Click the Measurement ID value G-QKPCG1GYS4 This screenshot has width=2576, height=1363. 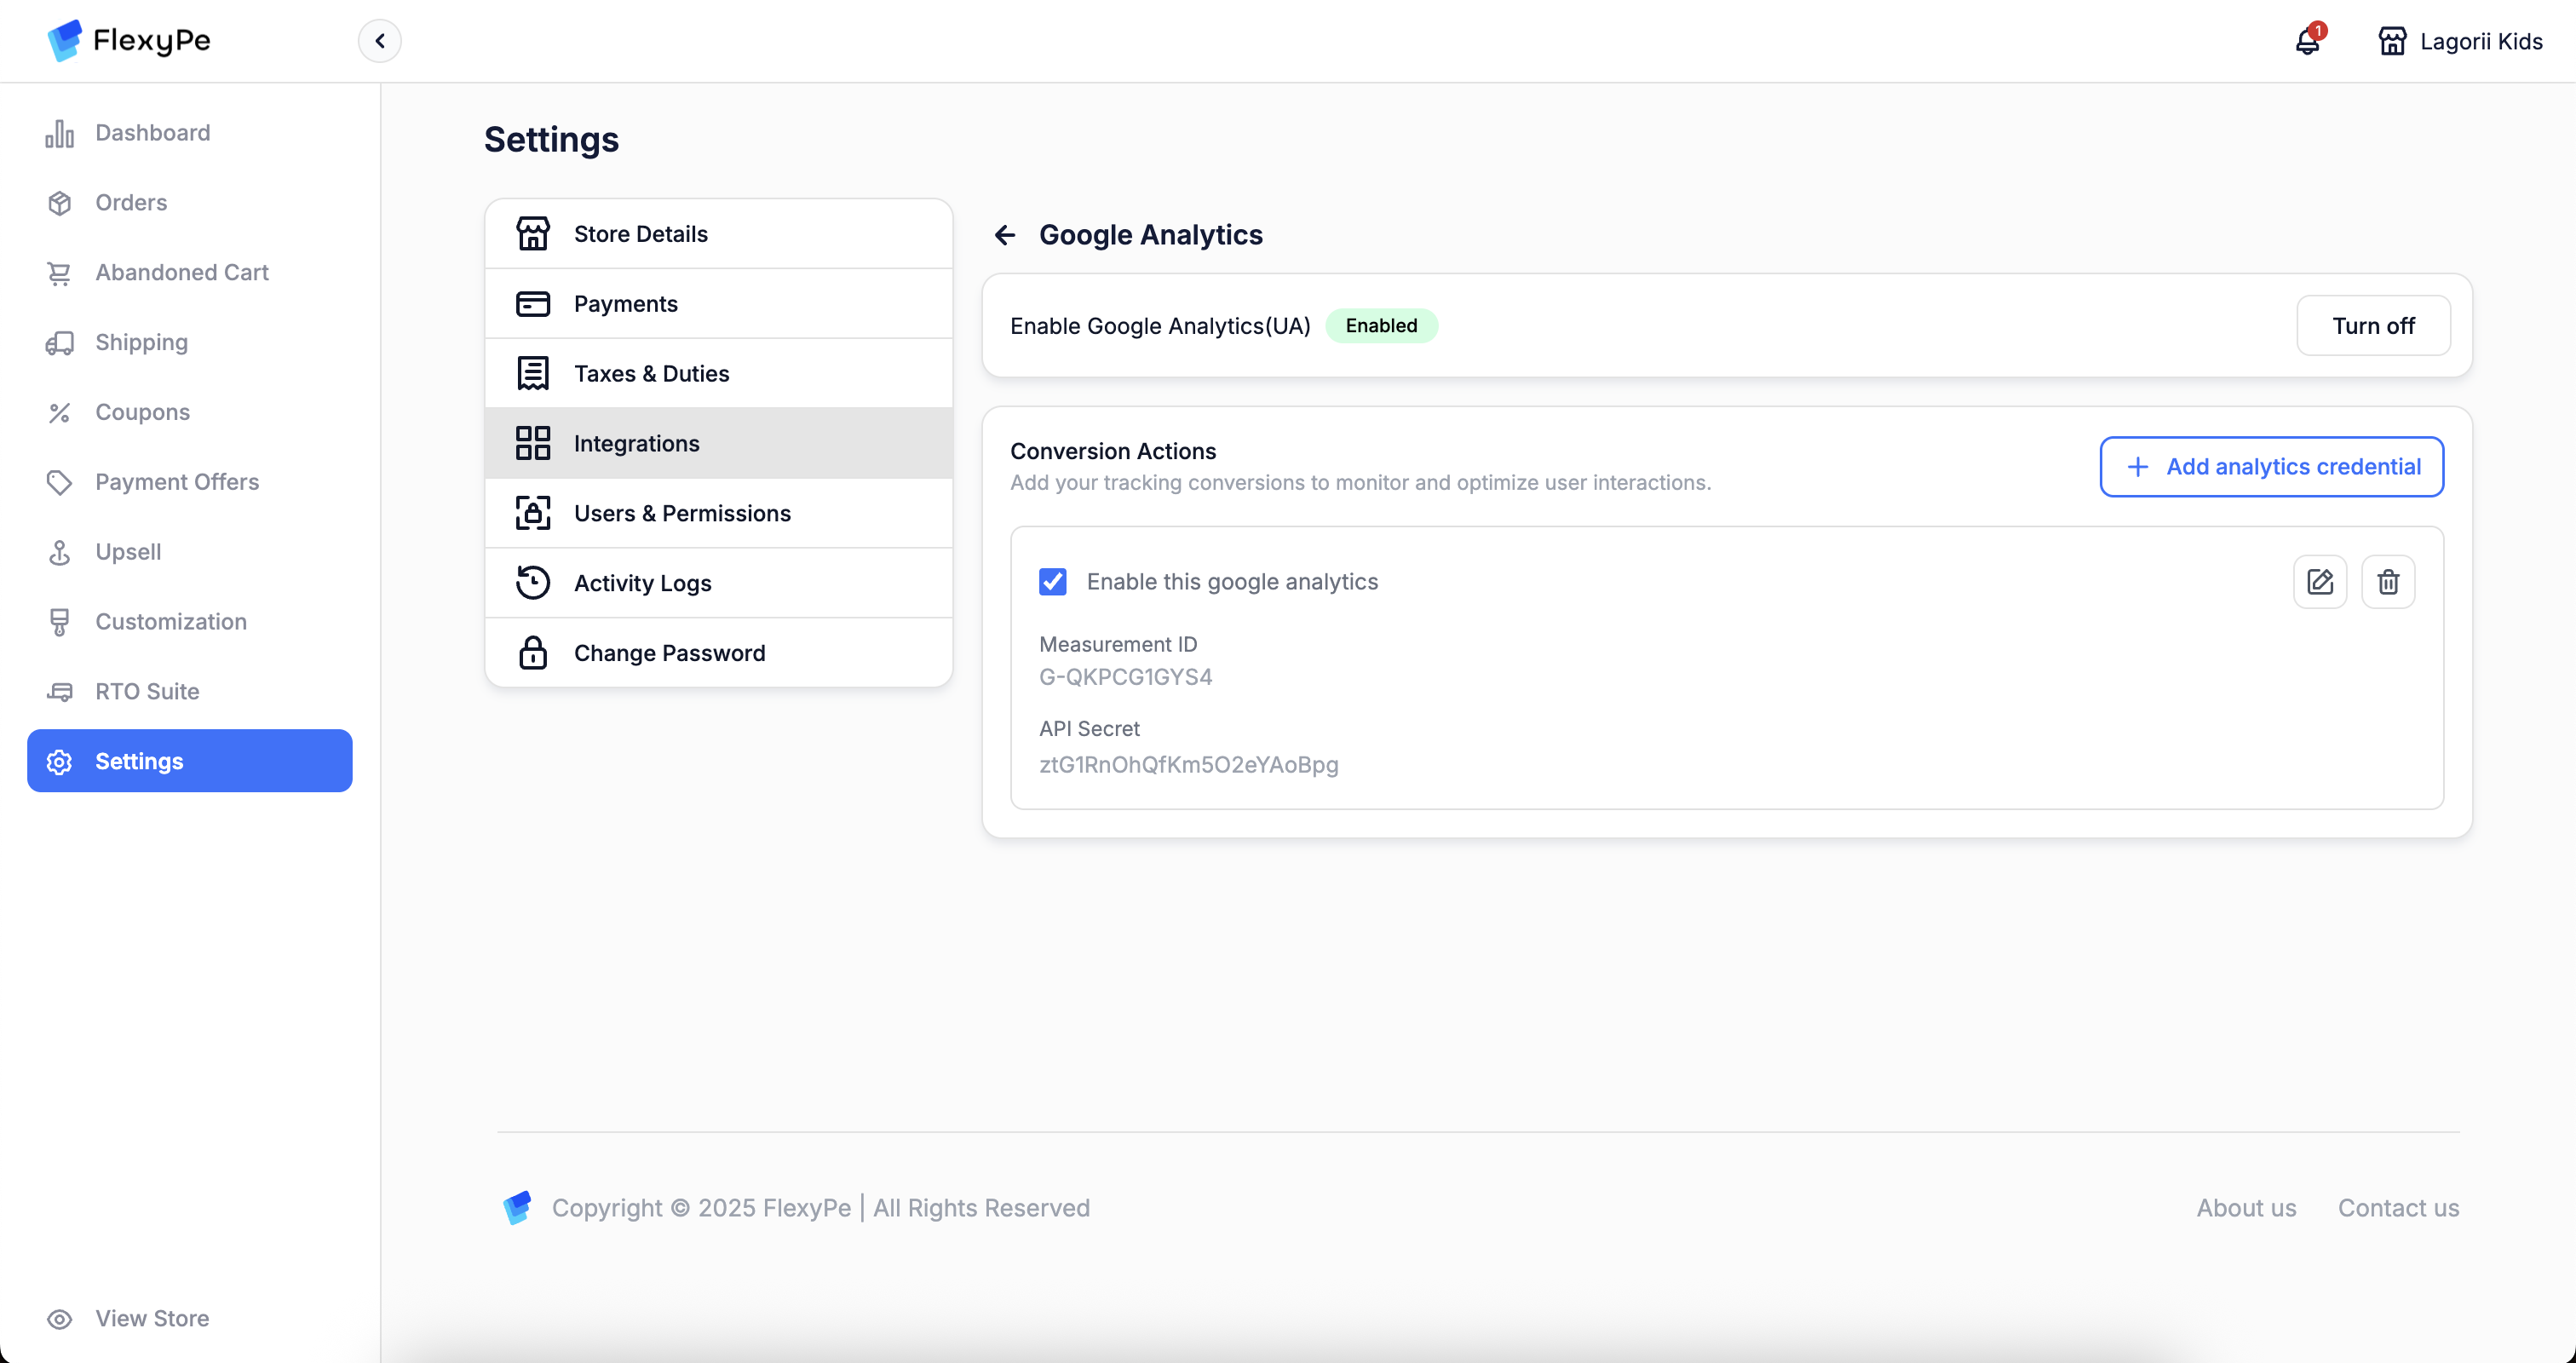pos(1125,677)
